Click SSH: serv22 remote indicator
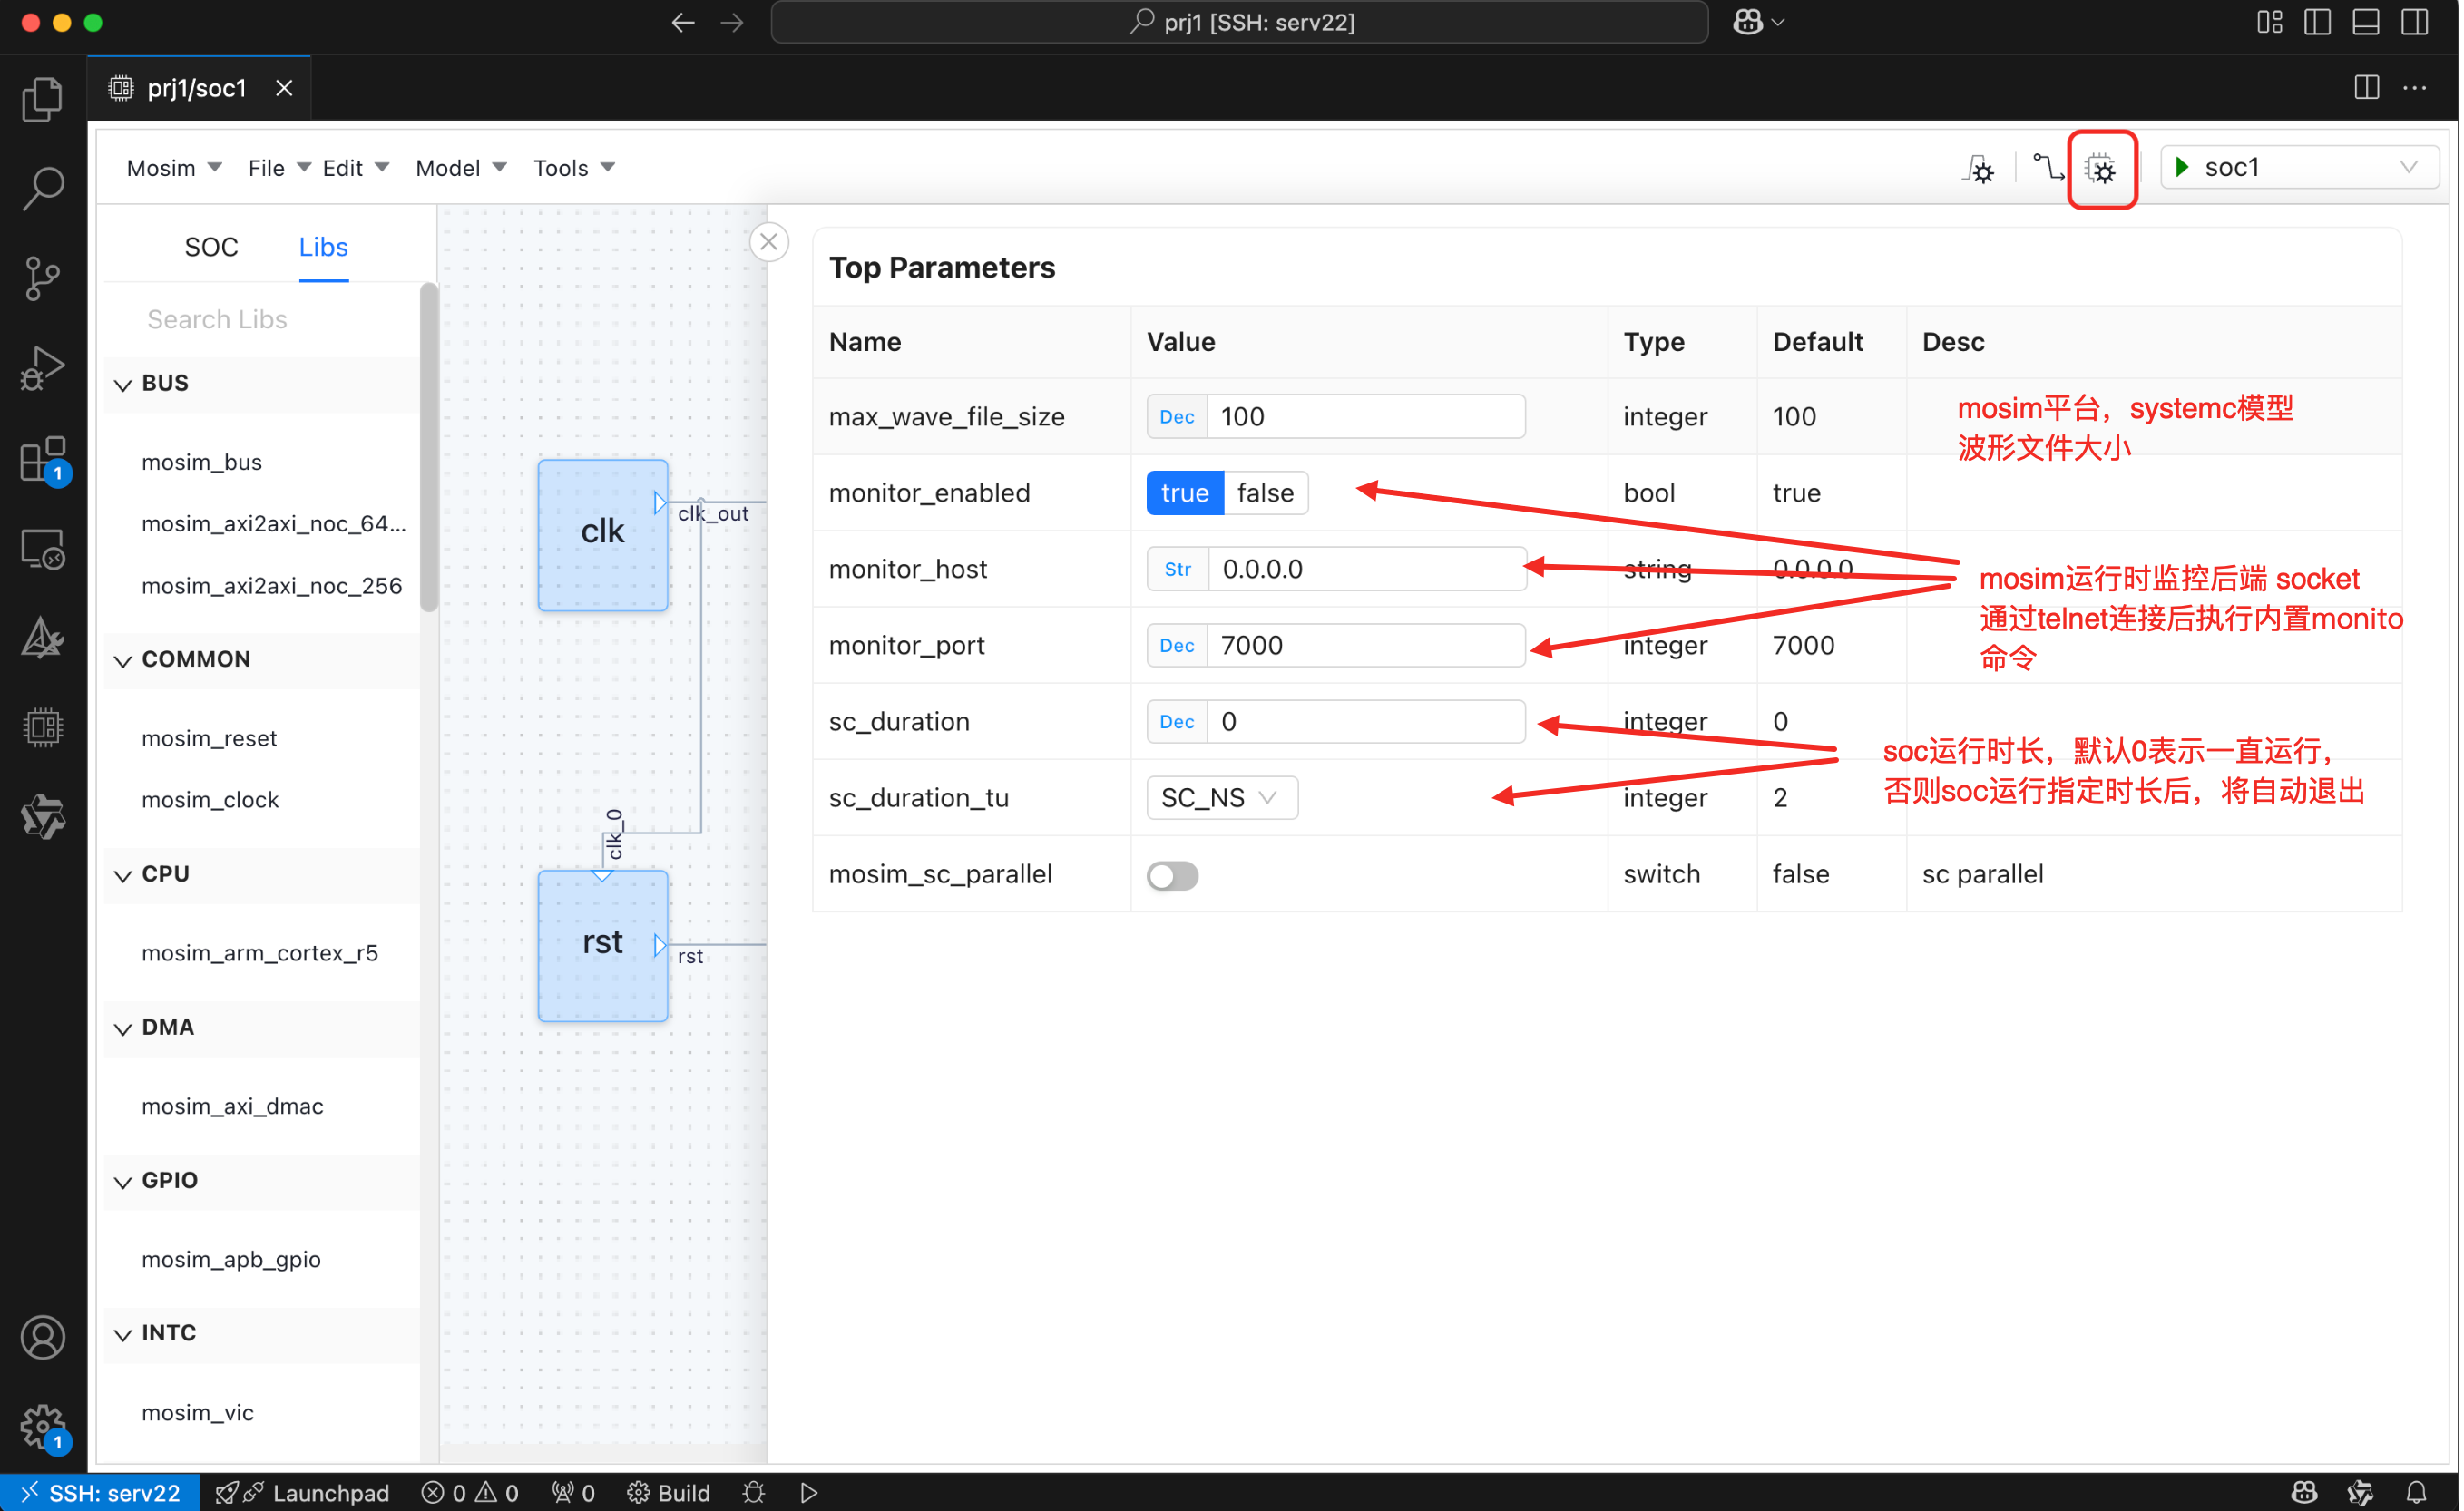This screenshot has width=2464, height=1511. 100,1492
